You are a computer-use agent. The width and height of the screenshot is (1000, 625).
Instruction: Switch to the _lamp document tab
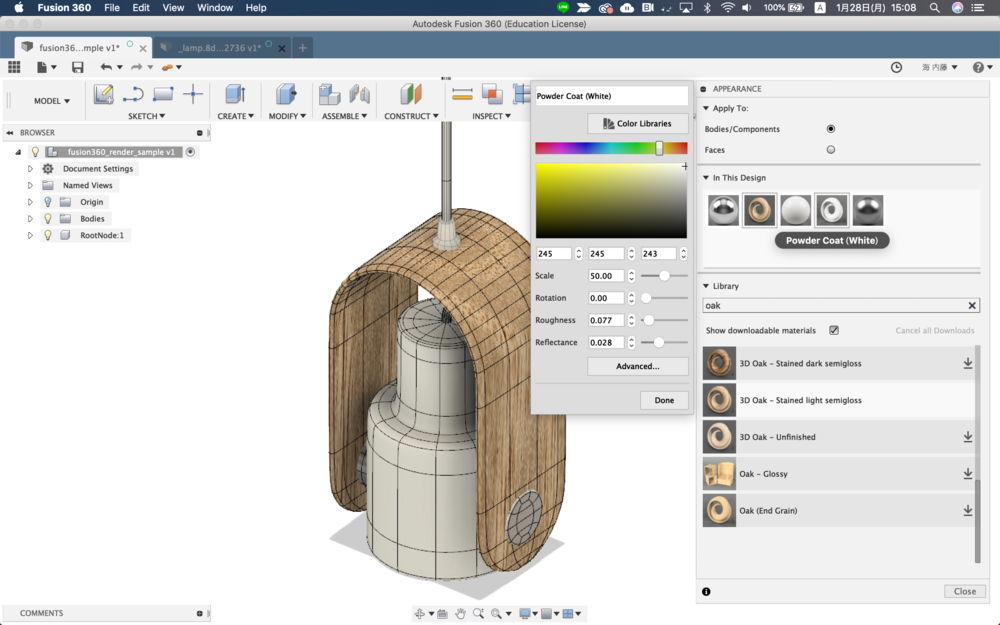coord(218,47)
